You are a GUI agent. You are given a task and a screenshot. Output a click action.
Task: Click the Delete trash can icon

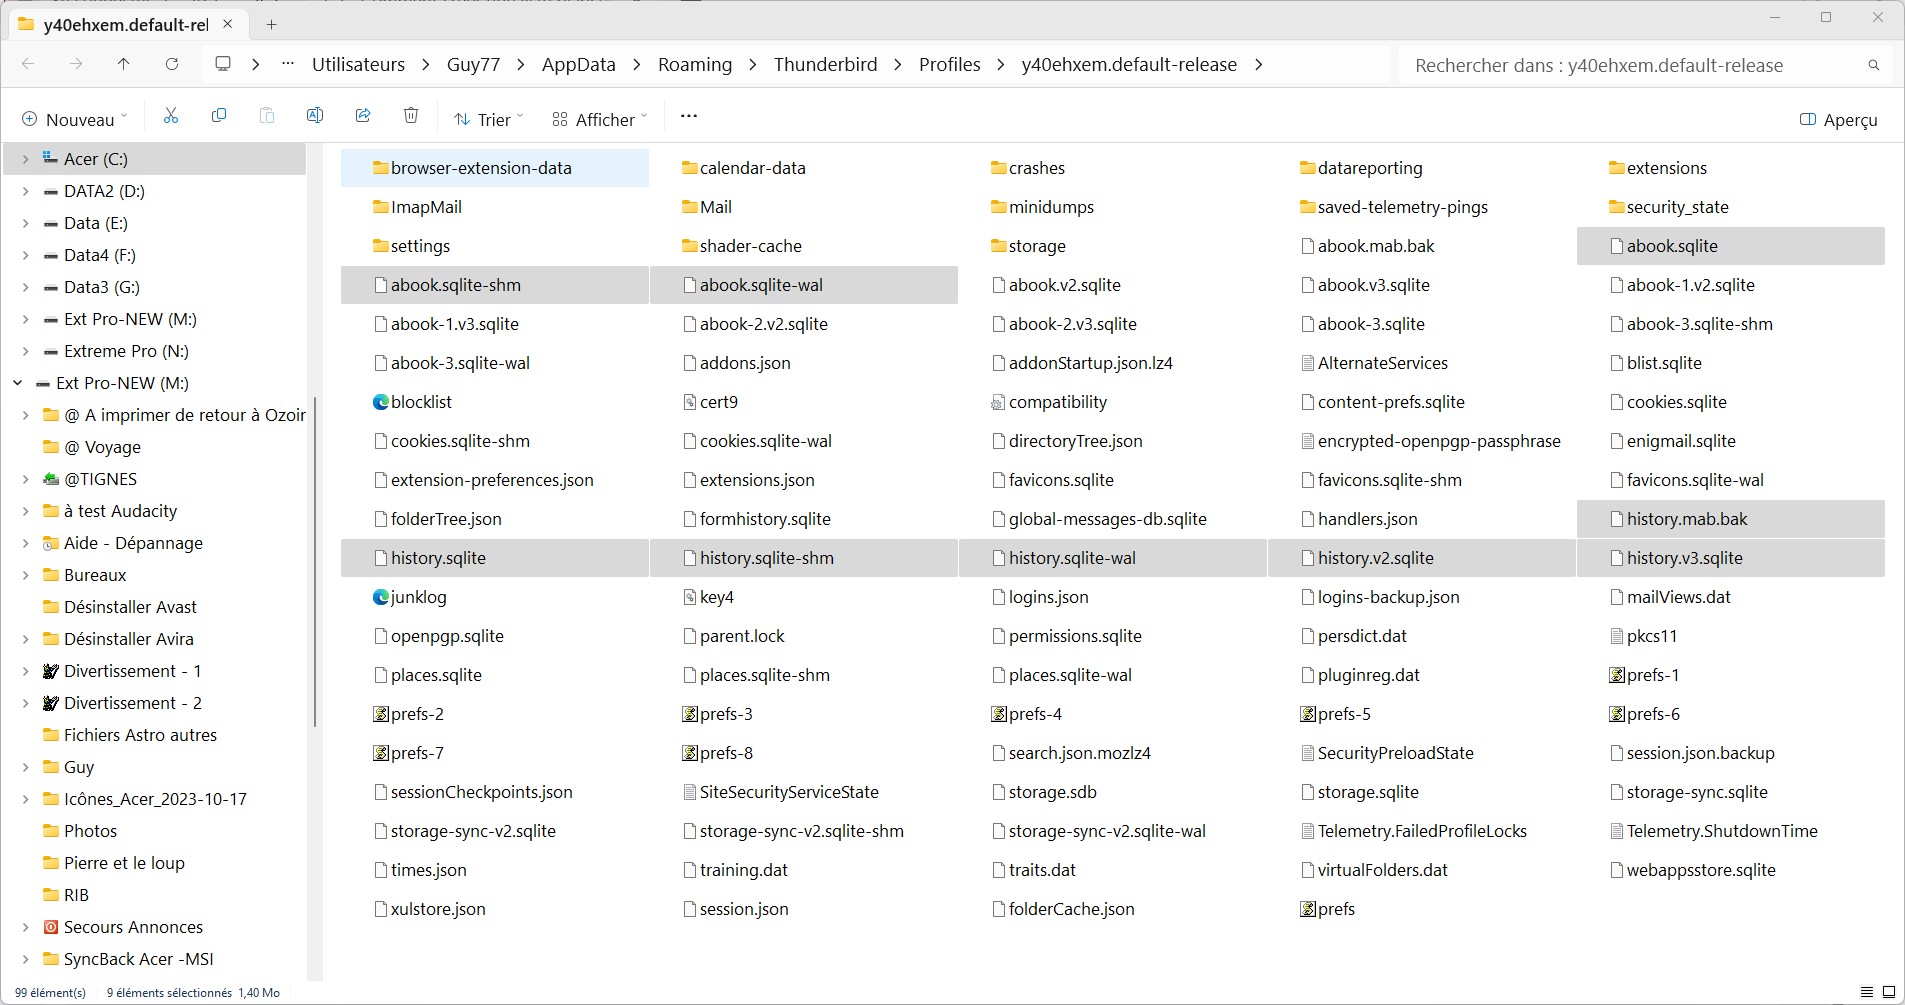click(x=411, y=117)
